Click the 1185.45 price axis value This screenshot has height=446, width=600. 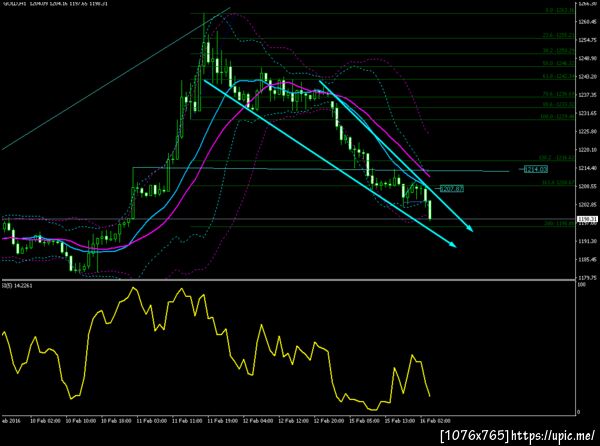[589, 259]
